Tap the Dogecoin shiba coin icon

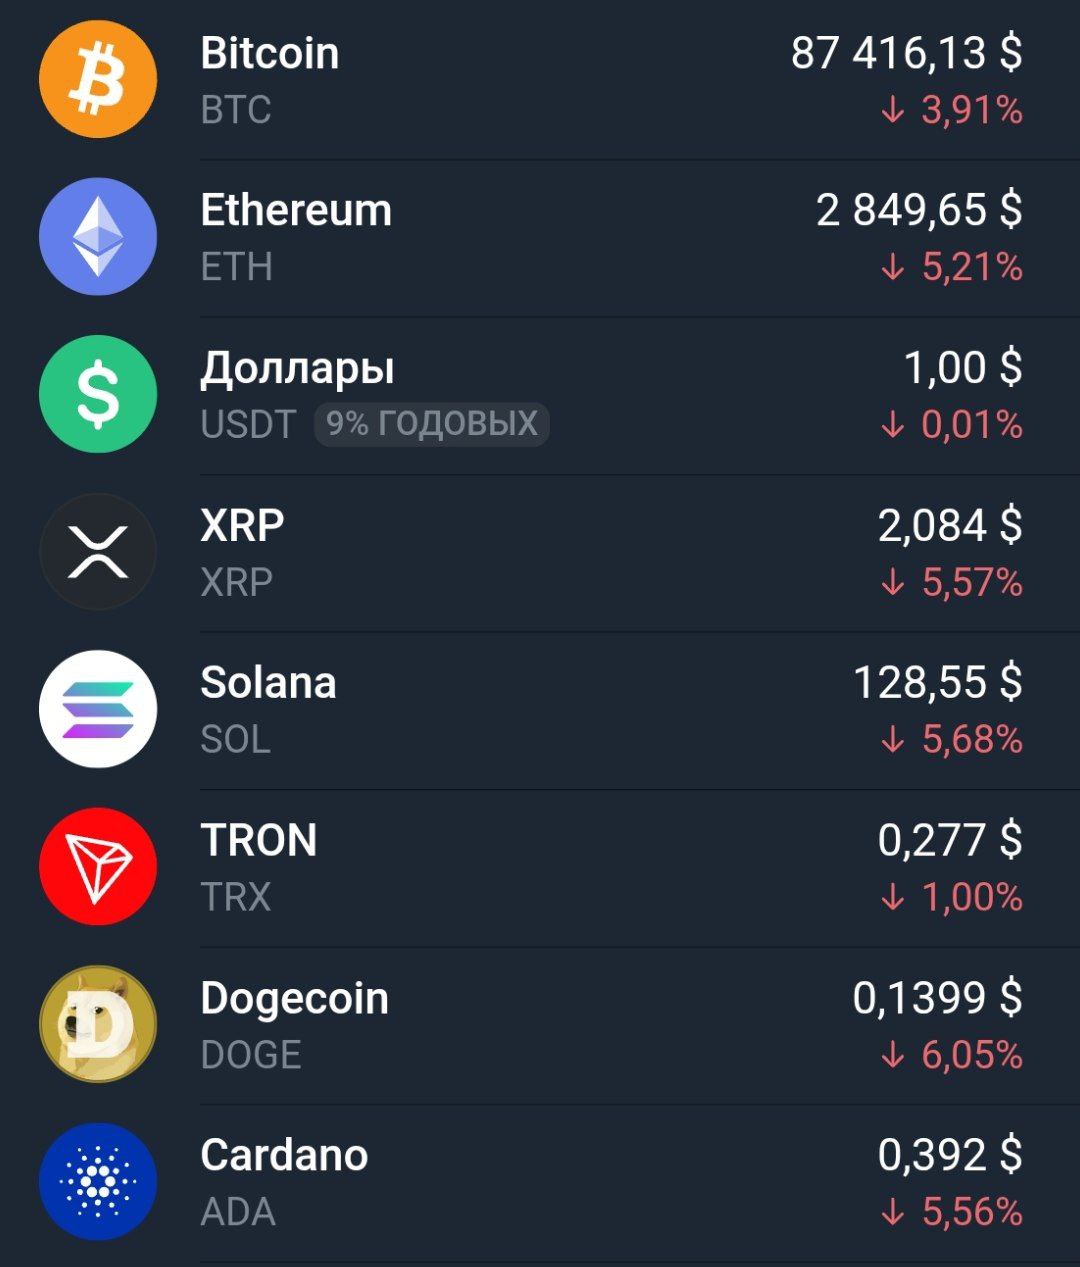click(x=98, y=1024)
